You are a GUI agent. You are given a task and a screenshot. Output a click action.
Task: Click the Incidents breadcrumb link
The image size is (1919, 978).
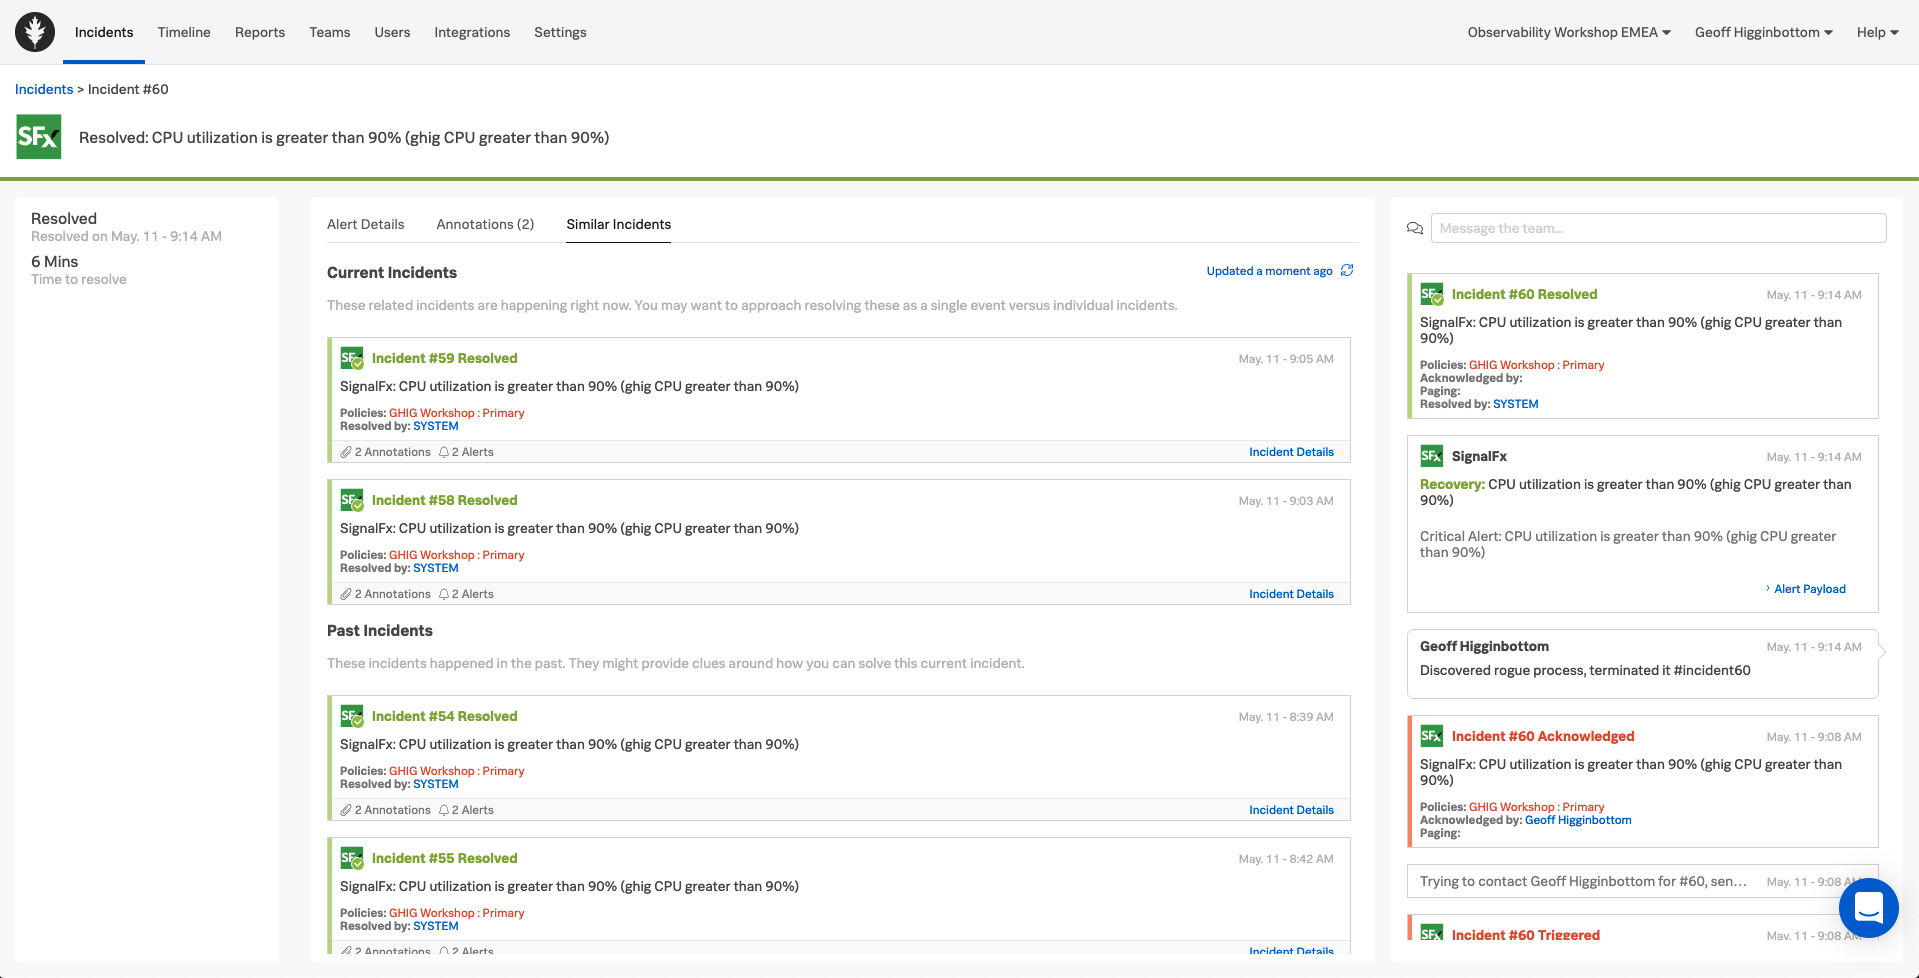click(44, 89)
